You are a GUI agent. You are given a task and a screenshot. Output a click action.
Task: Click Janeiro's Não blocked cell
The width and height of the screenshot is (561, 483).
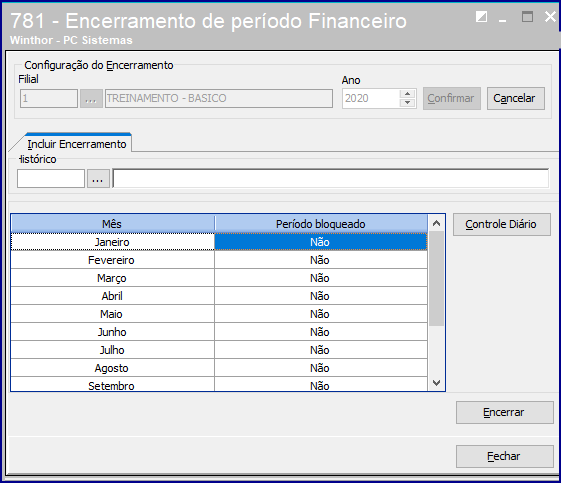click(321, 242)
